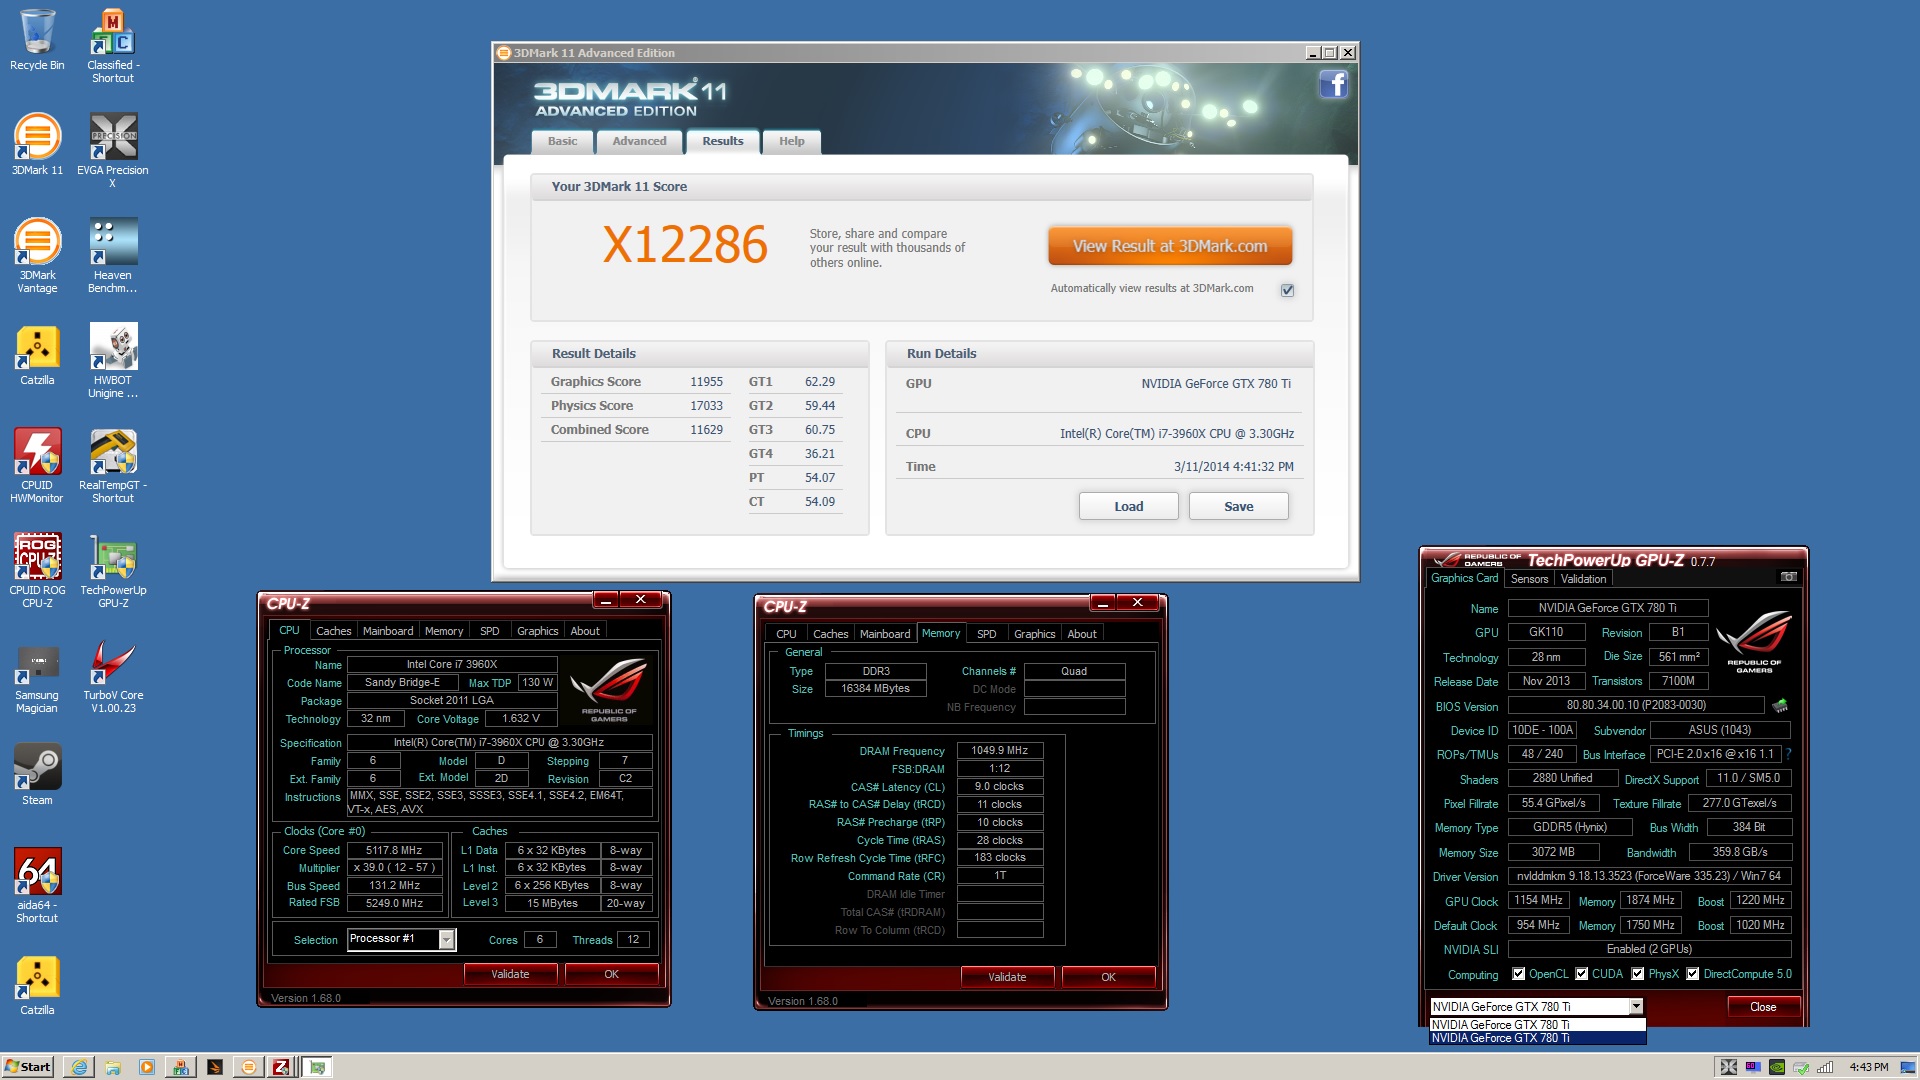Click the Show Desktop icon beside the clock
The height and width of the screenshot is (1080, 1920).
1909,1067
